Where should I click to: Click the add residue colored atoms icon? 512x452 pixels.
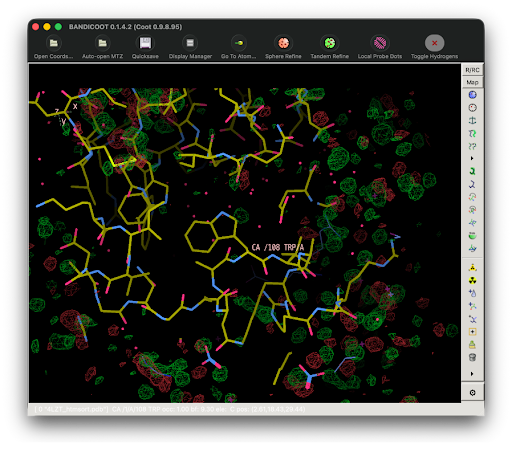pyautogui.click(x=472, y=306)
